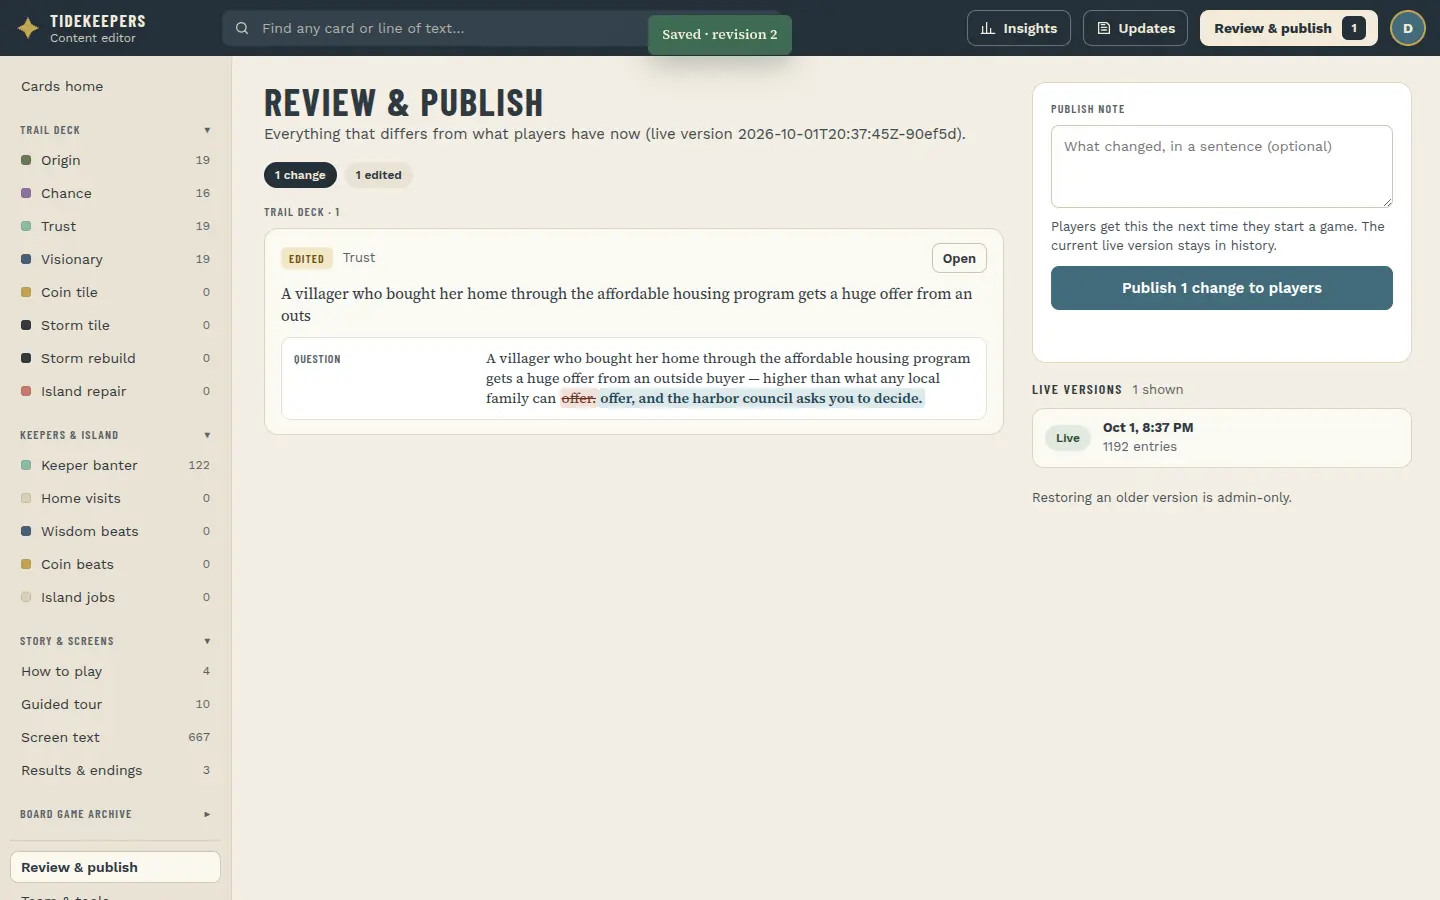Select the '1 change' filter pill

point(300,175)
